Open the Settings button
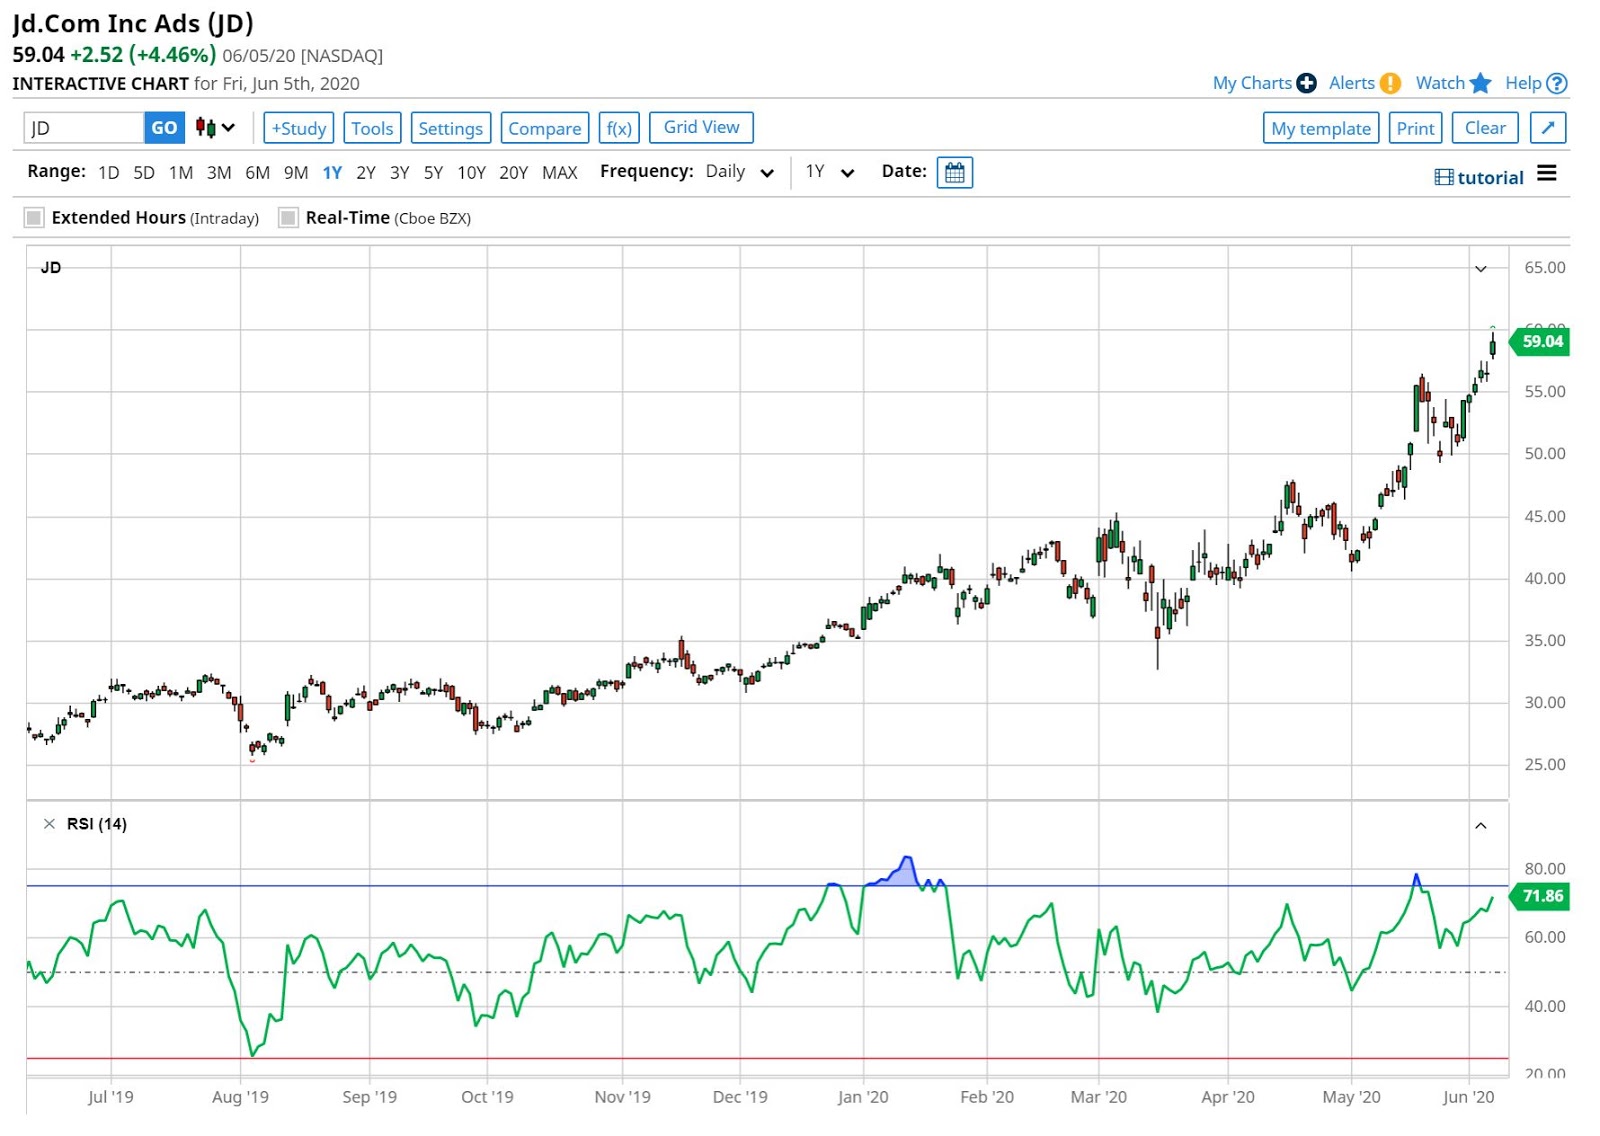 click(x=450, y=128)
